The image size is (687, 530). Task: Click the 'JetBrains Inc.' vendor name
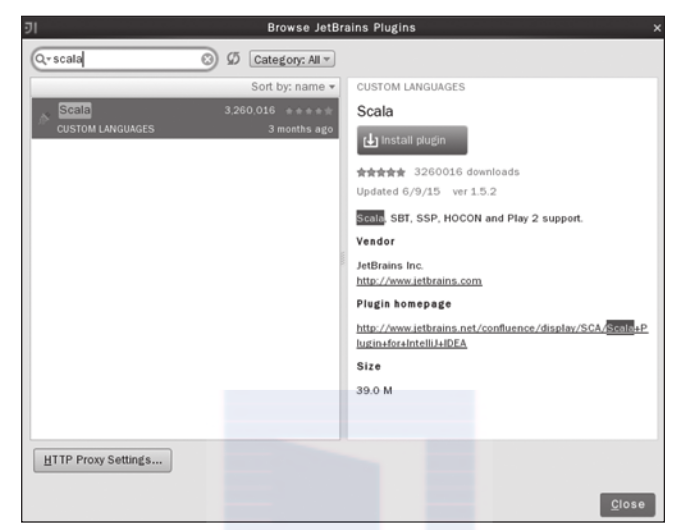(x=390, y=265)
